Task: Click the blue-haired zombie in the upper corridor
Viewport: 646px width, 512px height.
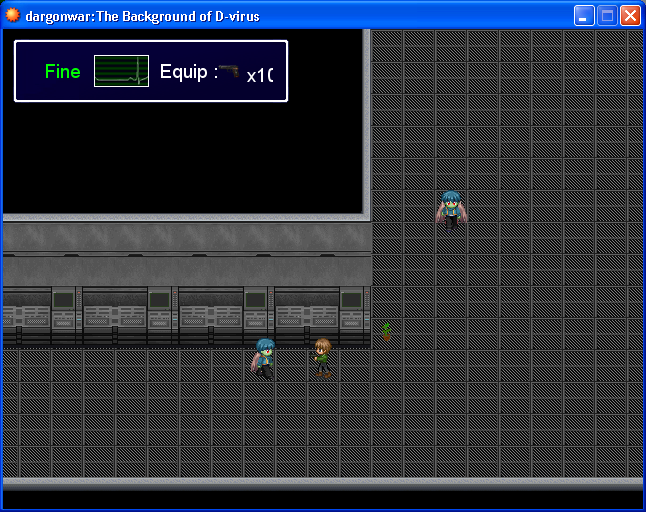Action: coord(451,211)
